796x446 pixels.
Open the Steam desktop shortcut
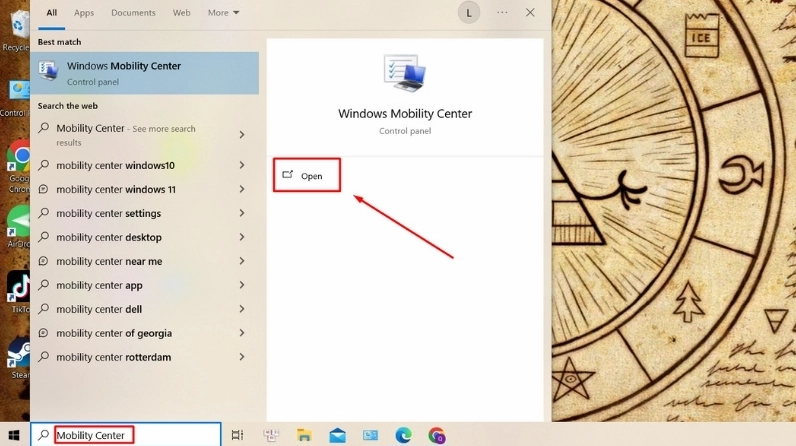pos(18,358)
